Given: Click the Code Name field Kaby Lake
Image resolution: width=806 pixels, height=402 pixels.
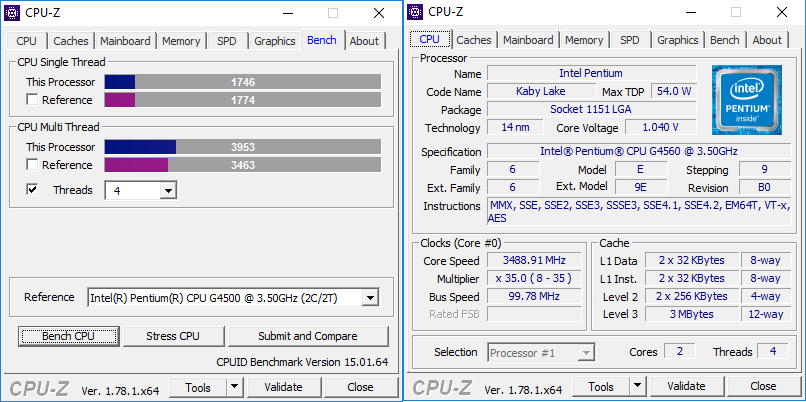Looking at the screenshot, I should pos(541,91).
